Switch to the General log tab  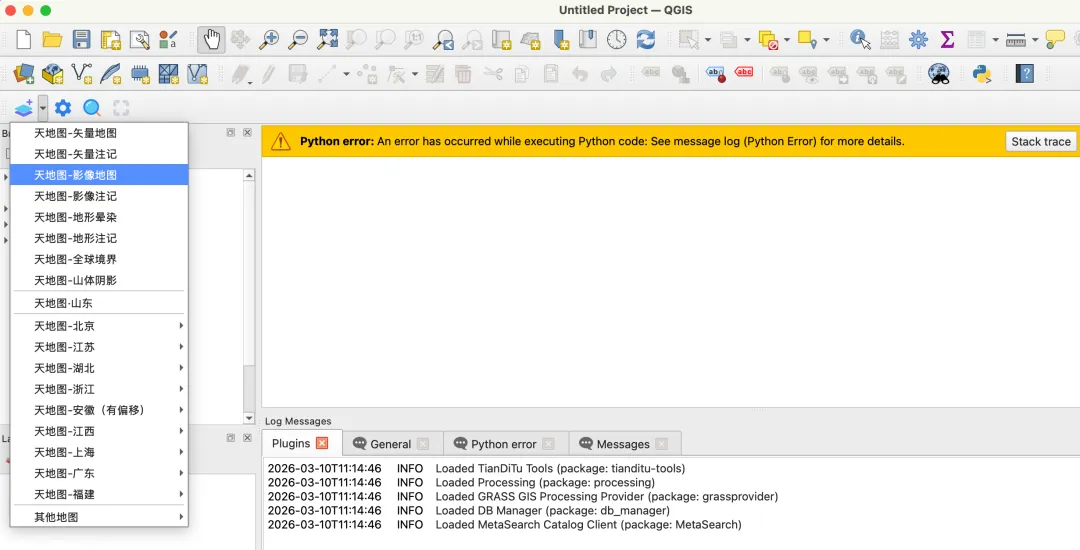[390, 444]
